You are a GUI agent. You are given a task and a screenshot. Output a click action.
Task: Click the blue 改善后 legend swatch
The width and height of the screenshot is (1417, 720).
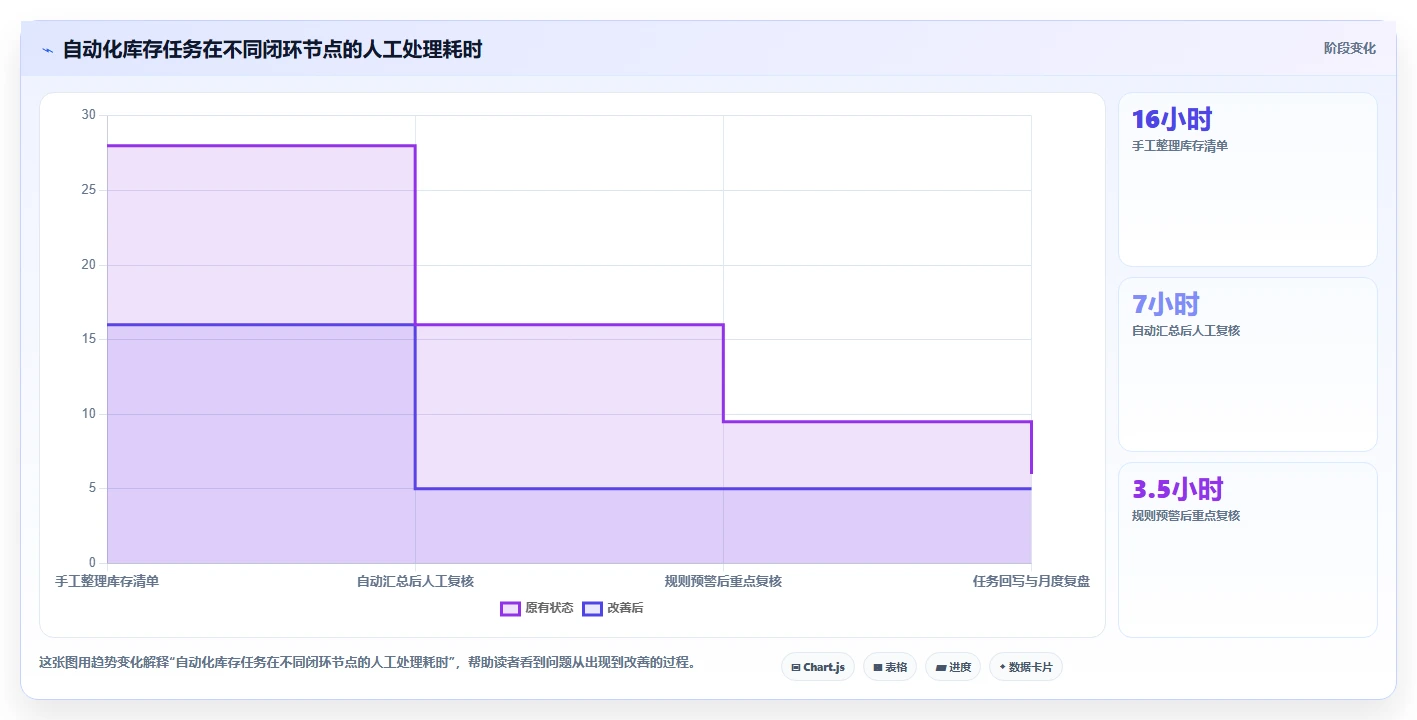592,608
